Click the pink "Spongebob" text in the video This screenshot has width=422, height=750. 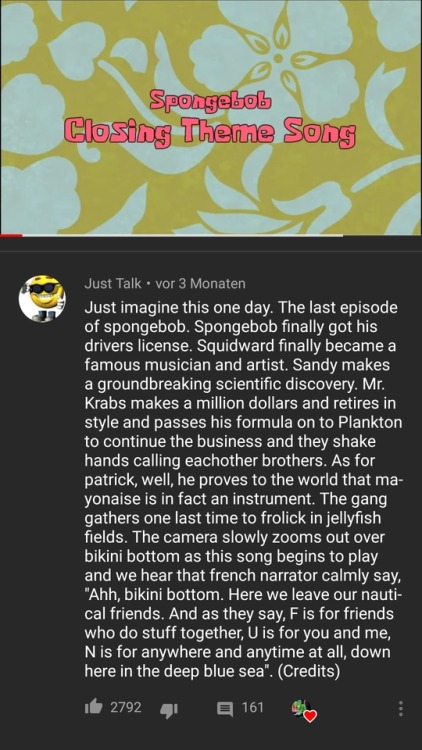(211, 99)
